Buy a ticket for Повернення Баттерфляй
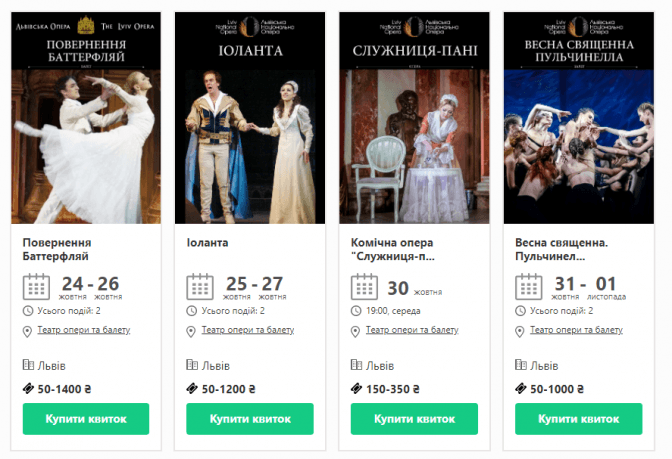This screenshot has width=672, height=459. click(86, 419)
